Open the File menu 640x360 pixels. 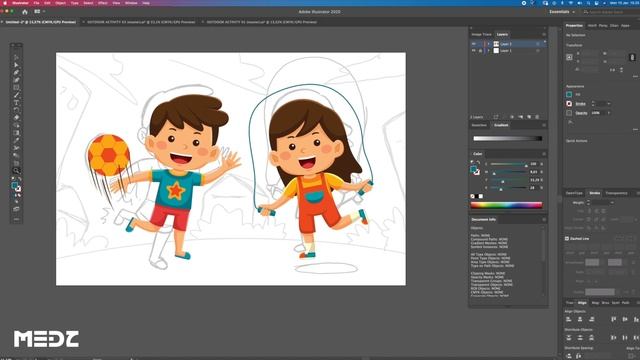[36, 3]
